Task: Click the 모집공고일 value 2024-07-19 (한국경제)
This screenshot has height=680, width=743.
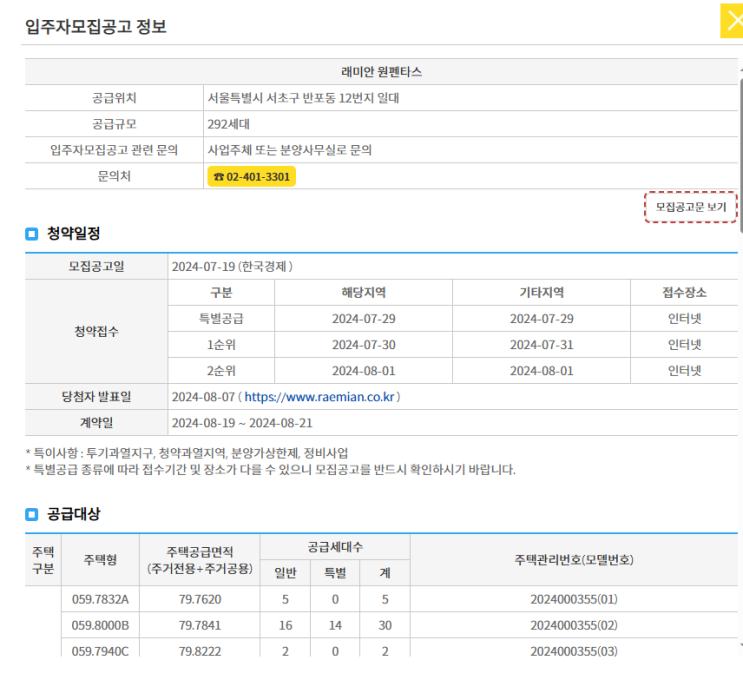Action: 232,266
